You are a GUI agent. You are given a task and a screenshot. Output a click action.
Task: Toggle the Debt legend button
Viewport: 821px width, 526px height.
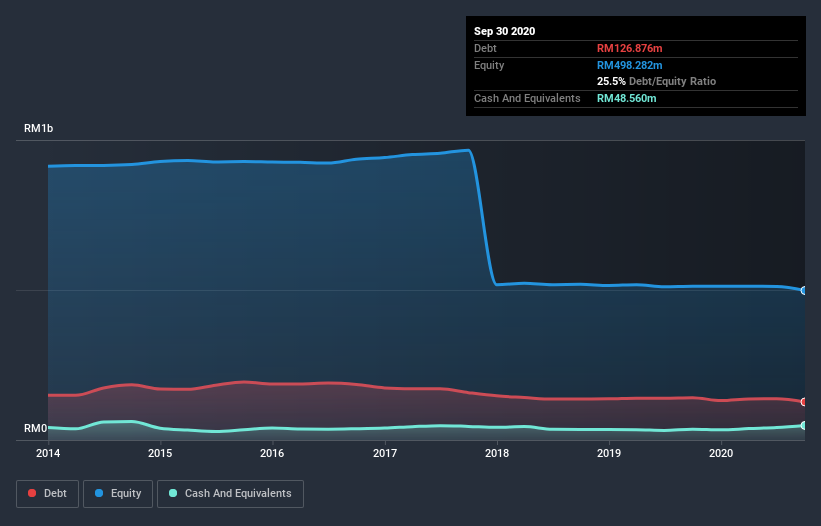[48, 494]
